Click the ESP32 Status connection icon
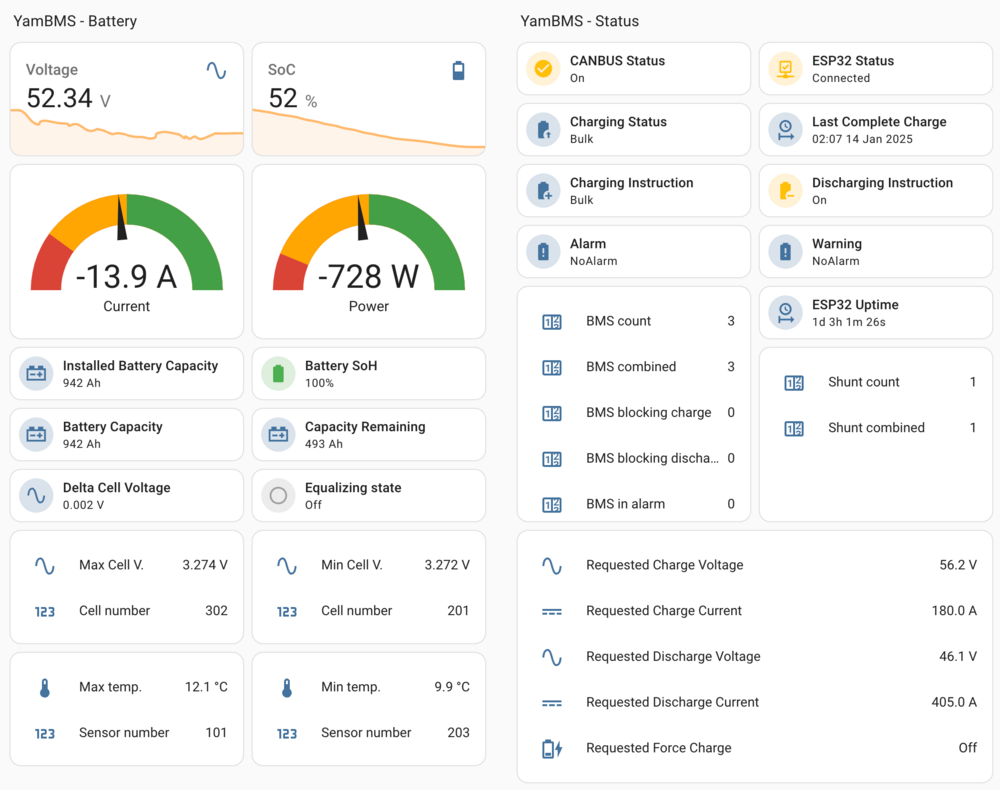 click(x=785, y=69)
